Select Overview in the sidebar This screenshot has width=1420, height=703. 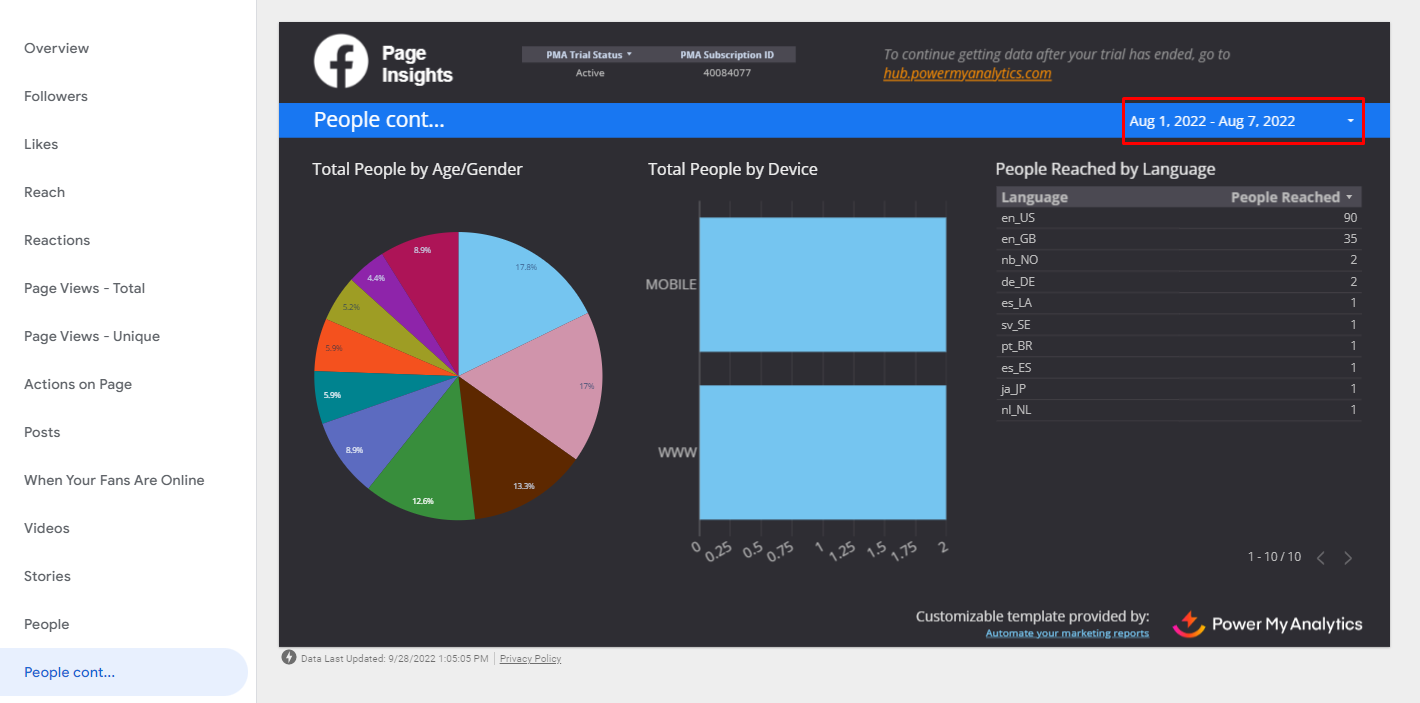point(57,48)
